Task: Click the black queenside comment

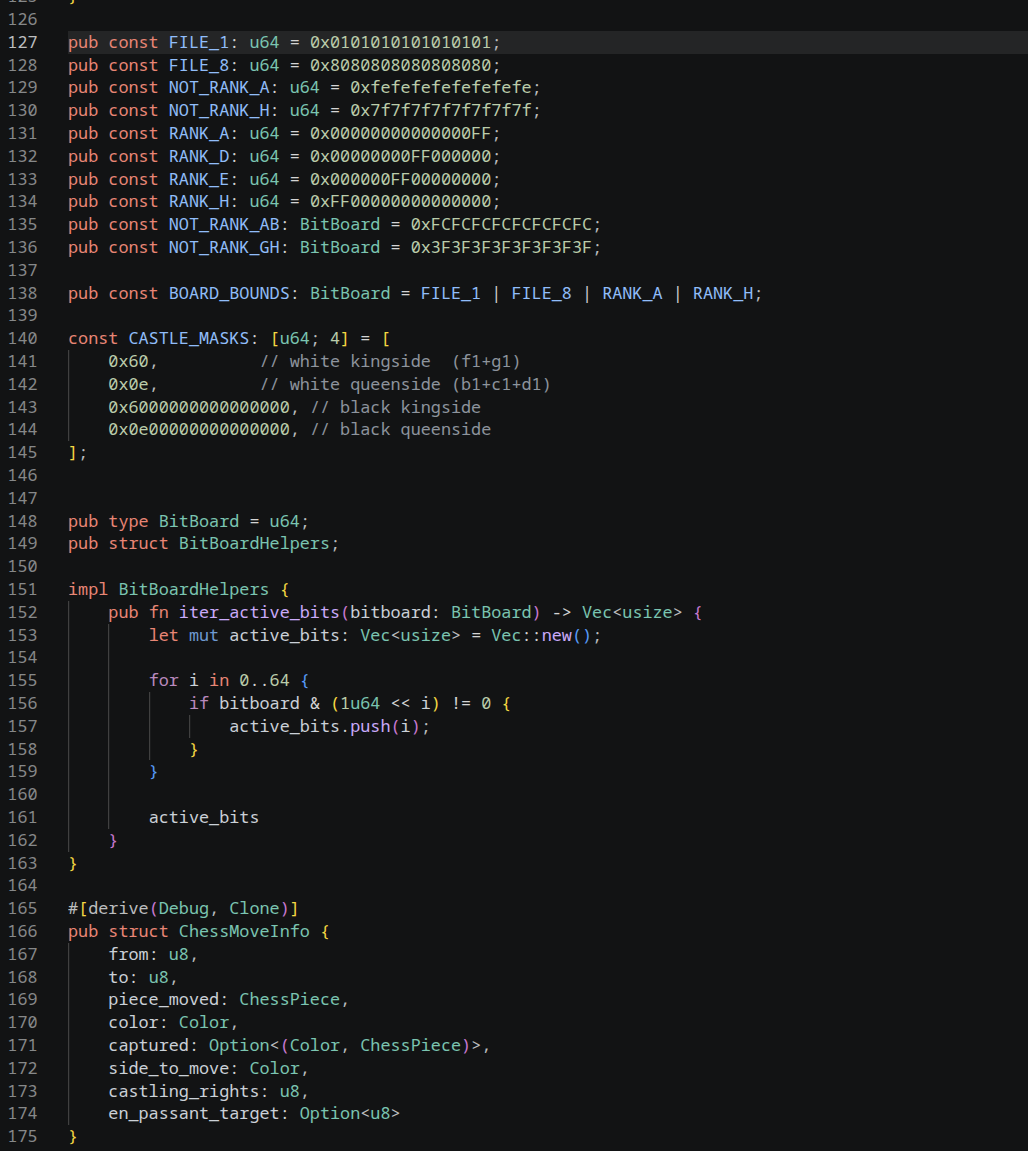Action: 400,430
